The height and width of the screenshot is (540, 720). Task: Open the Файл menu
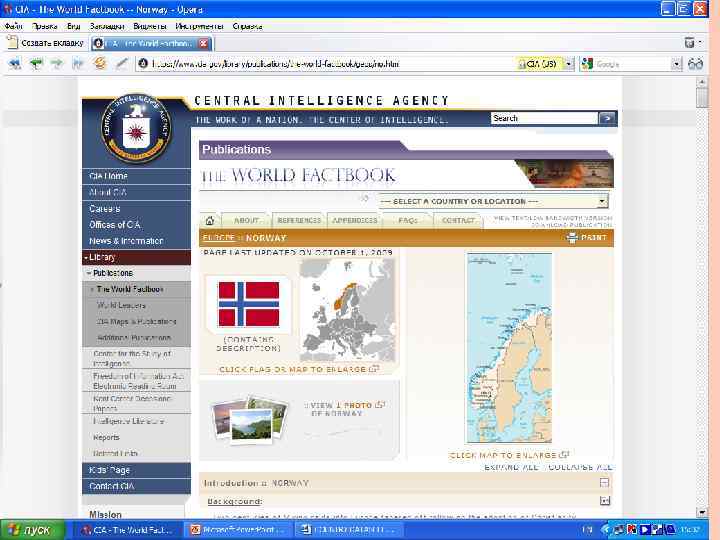[13, 26]
